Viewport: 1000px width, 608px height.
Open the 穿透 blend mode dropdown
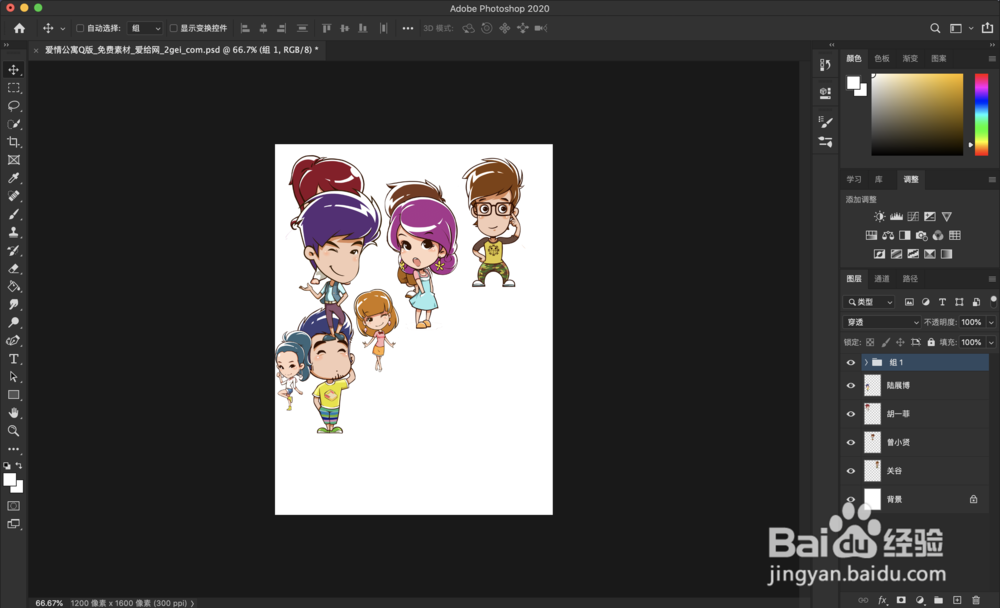882,322
